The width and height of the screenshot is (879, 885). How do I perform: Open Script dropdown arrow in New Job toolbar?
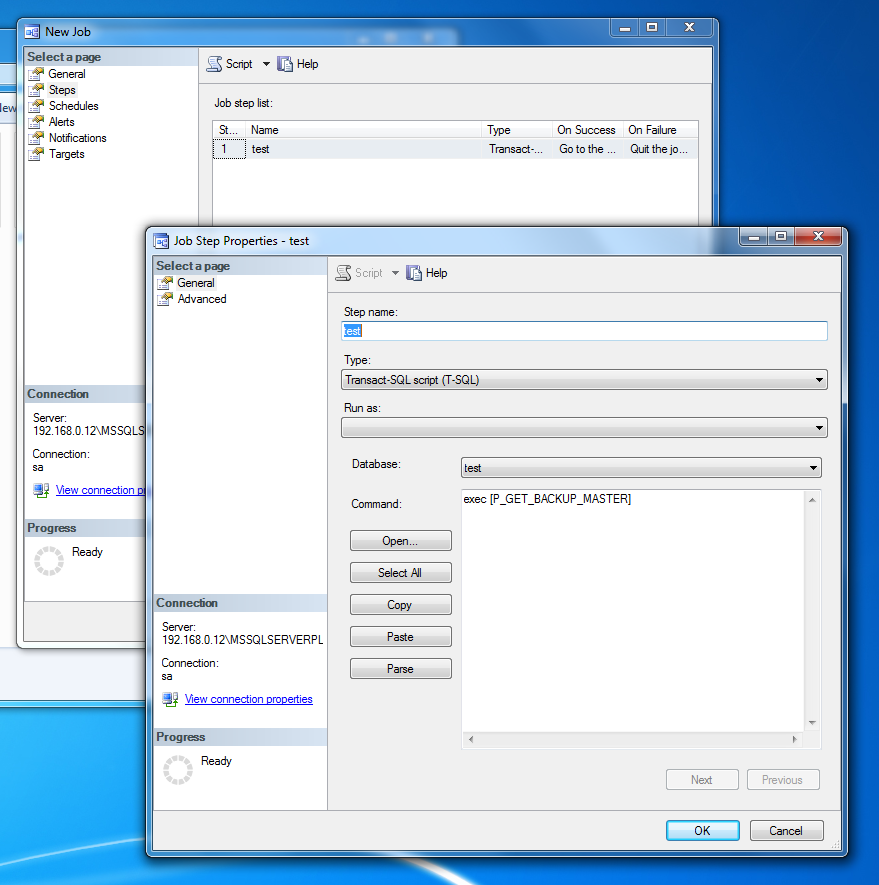pyautogui.click(x=266, y=64)
